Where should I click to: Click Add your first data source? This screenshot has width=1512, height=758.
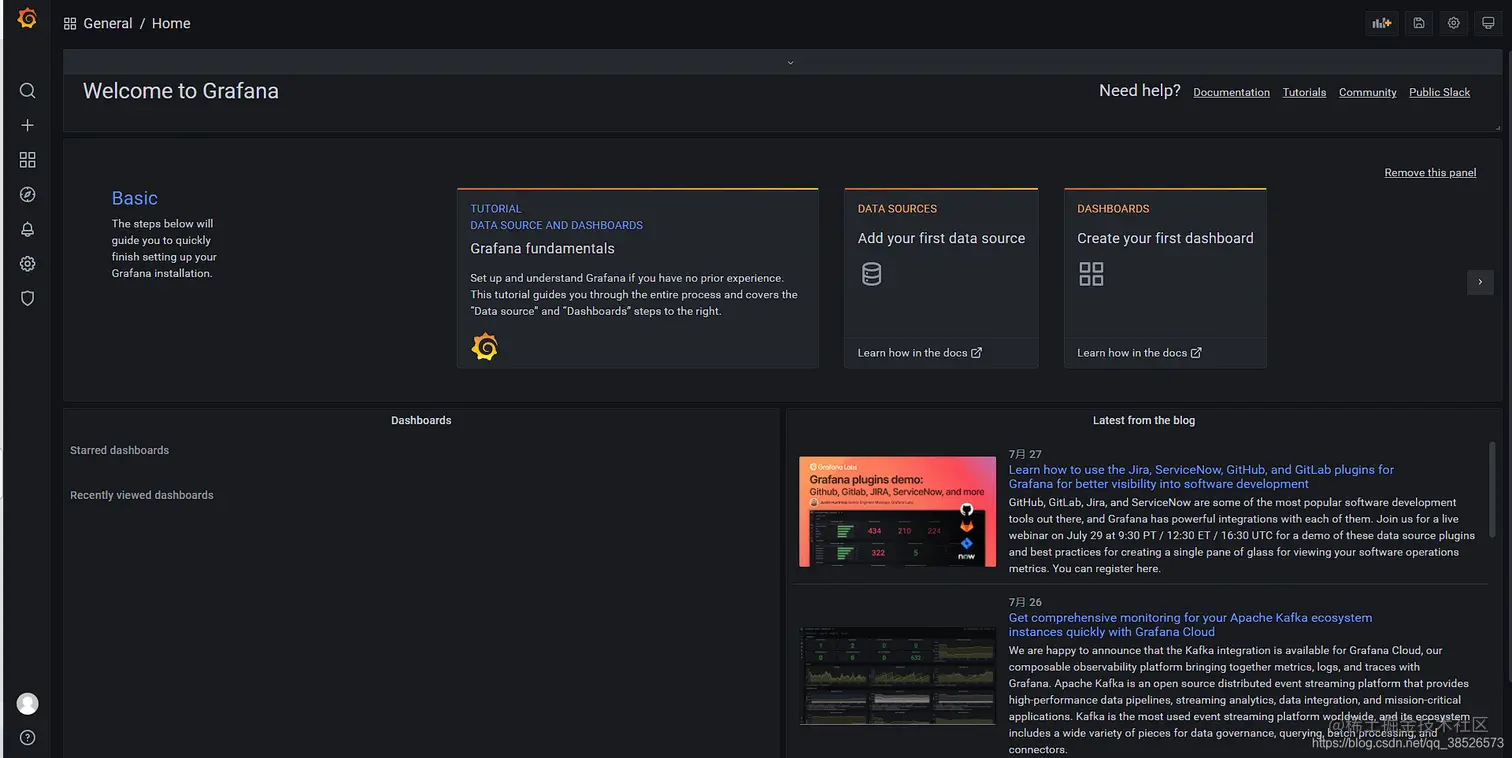(941, 238)
